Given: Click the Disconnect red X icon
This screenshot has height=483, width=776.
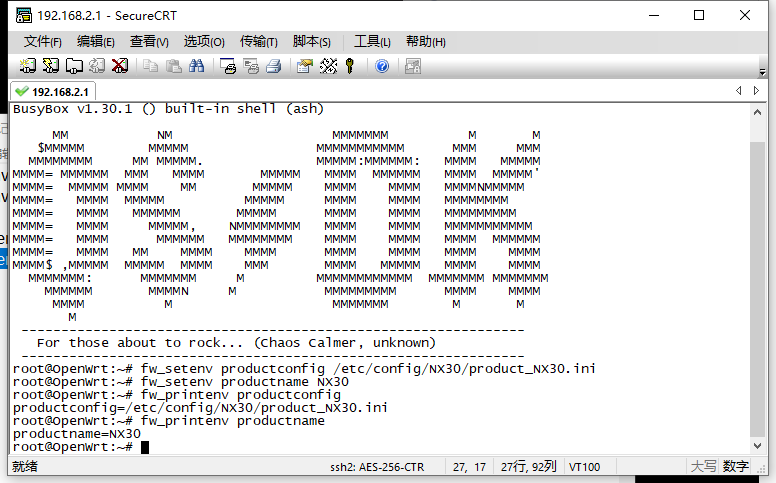Looking at the screenshot, I should point(120,66).
